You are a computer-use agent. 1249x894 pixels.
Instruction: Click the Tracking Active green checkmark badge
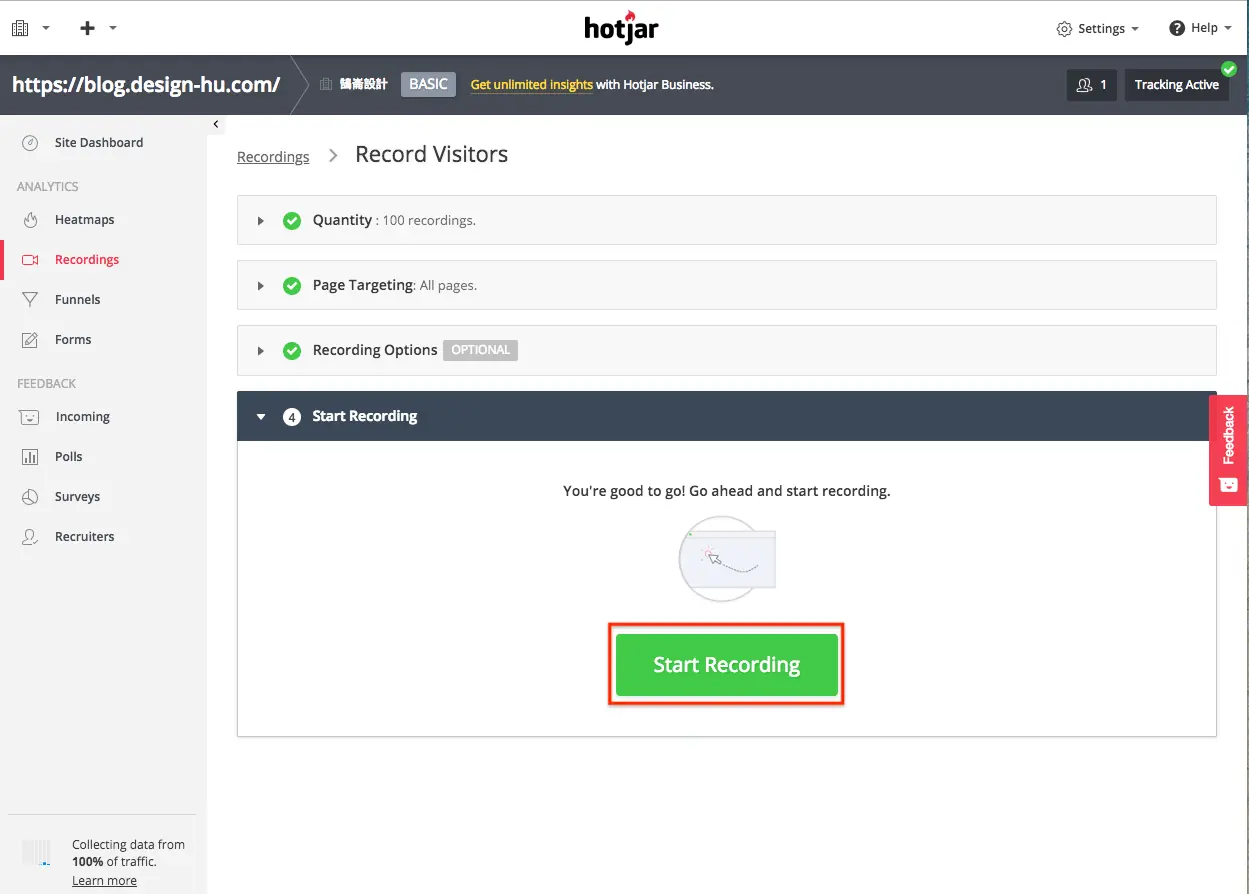click(1229, 69)
